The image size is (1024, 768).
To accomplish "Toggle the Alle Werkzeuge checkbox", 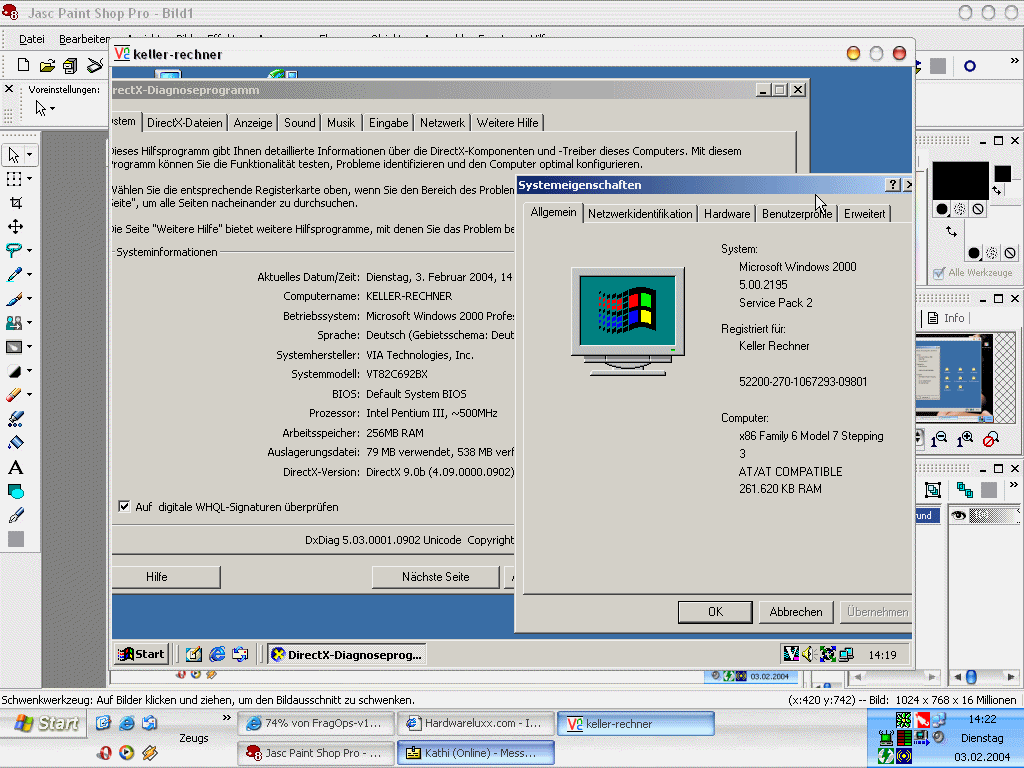I will click(x=938, y=273).
